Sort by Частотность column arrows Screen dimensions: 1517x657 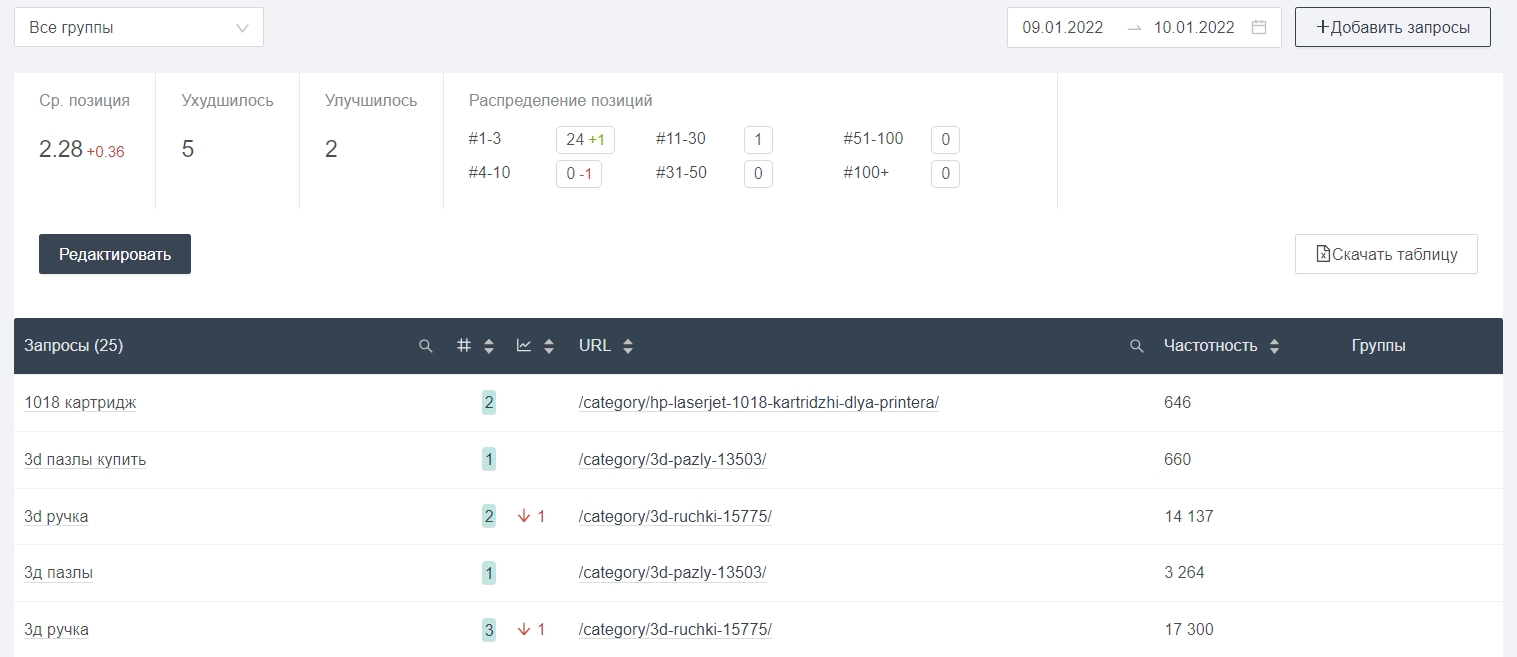point(1273,346)
